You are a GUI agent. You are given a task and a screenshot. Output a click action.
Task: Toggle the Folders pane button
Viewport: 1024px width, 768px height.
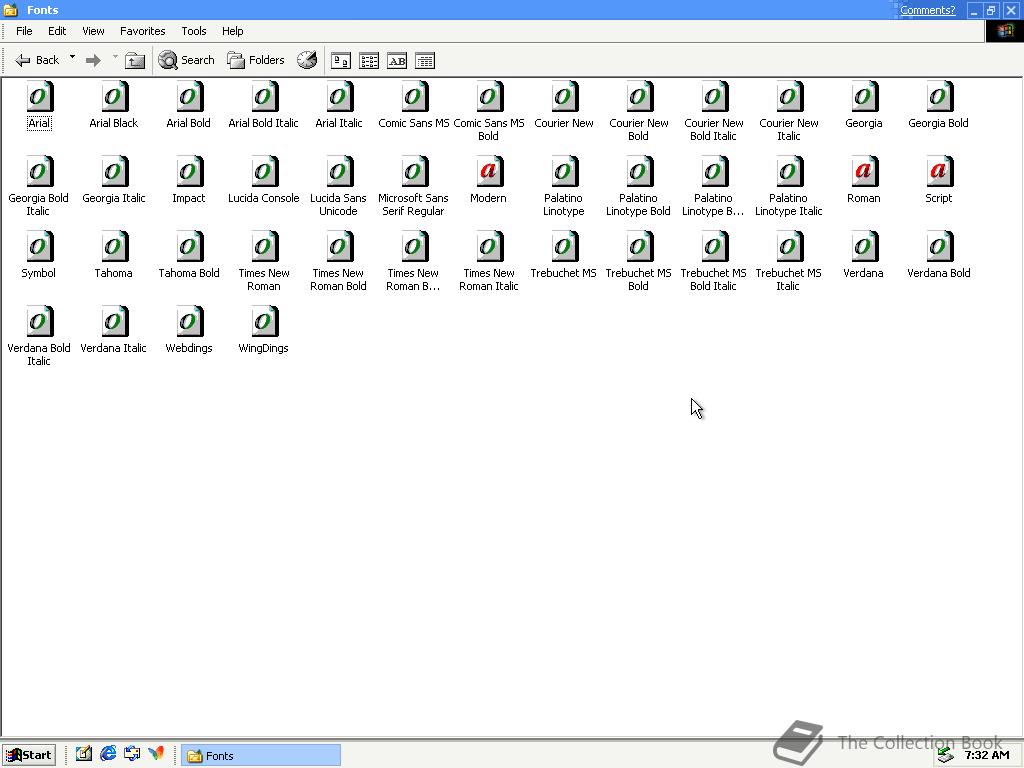256,60
